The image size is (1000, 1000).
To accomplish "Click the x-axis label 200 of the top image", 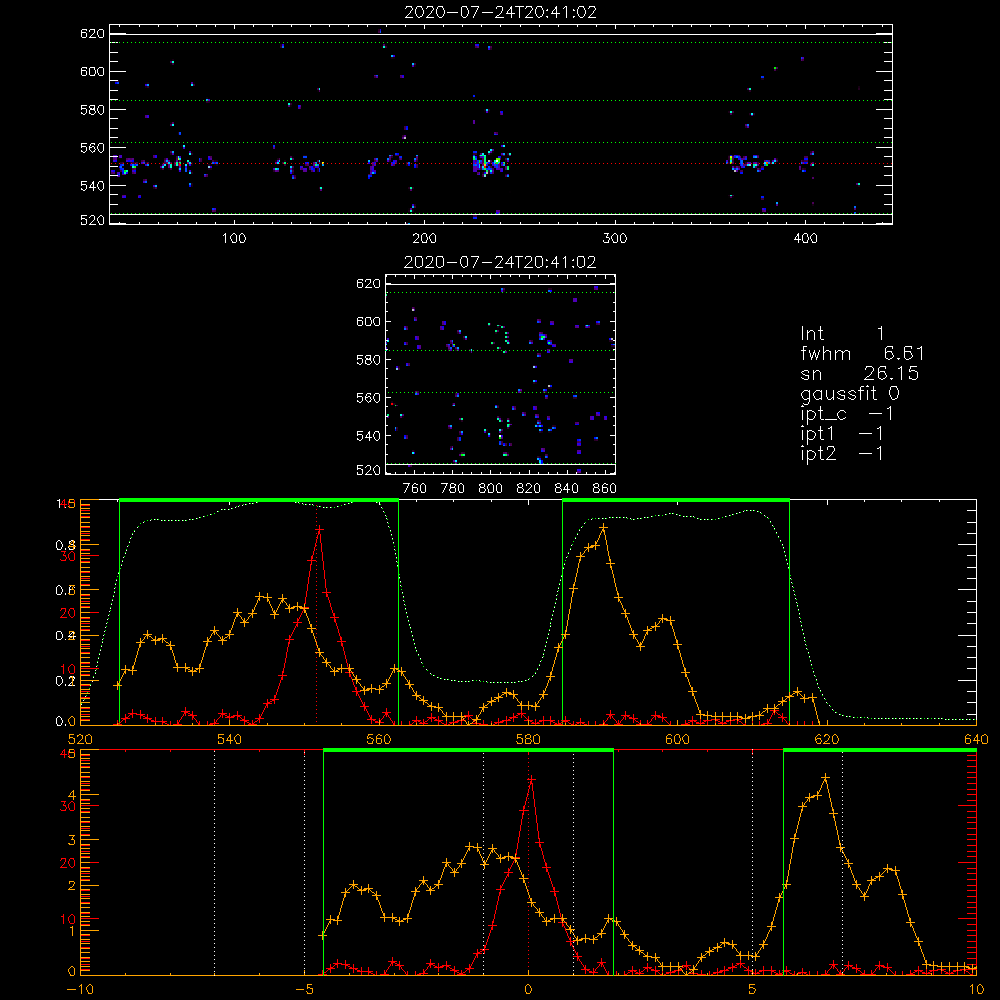I will (x=424, y=239).
